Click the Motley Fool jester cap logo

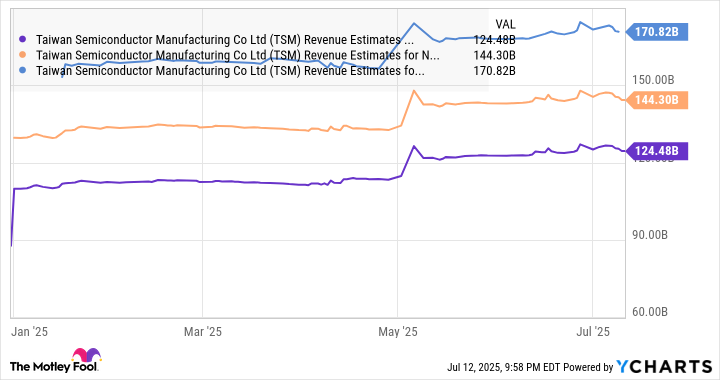86,356
